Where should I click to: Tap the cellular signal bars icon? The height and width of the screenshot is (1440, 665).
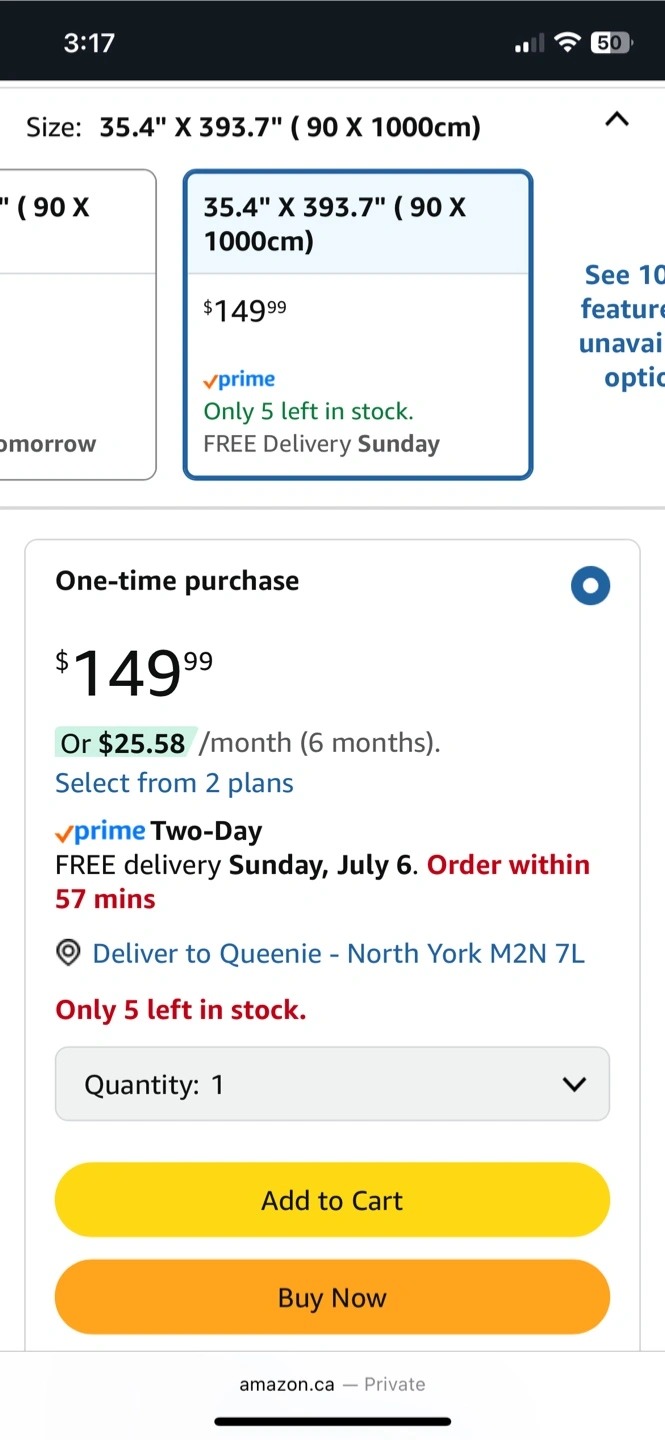click(x=529, y=43)
